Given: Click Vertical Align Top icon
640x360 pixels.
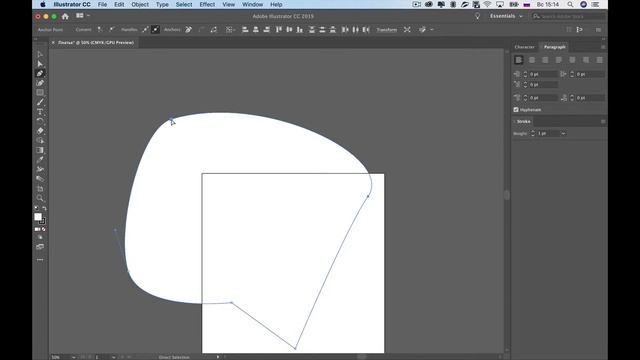Looking at the screenshot, I should click(x=278, y=29).
